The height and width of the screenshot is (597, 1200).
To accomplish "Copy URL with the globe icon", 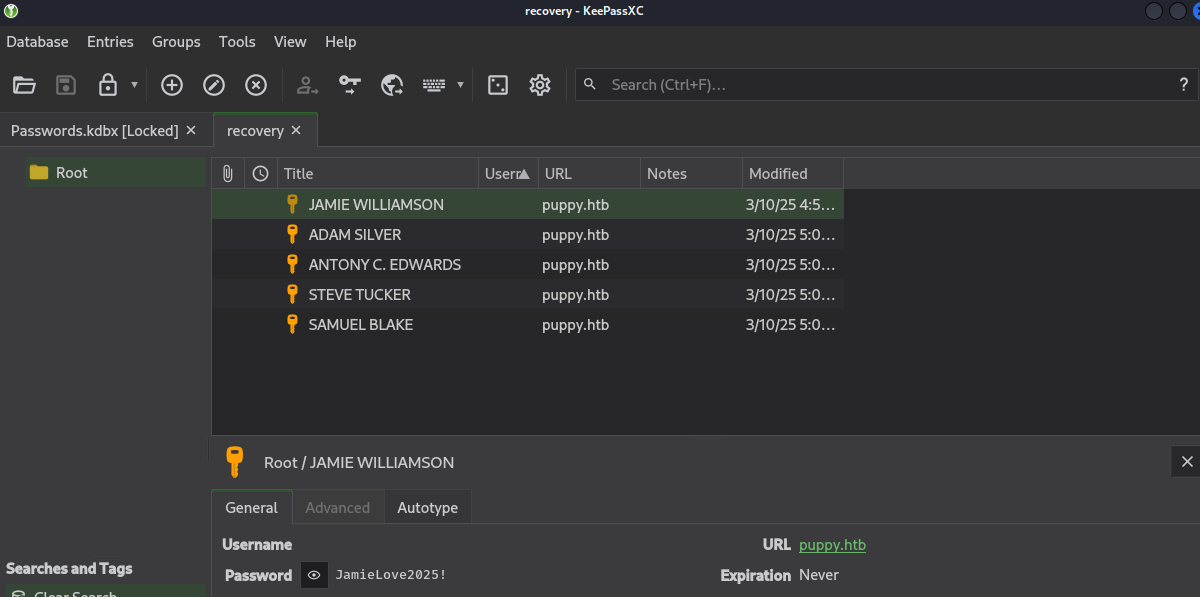I will (392, 85).
